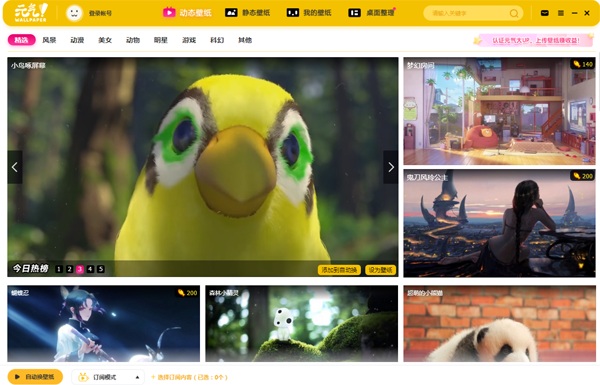
Task: Select slide 4 of 今日热榜
Action: click(90, 269)
